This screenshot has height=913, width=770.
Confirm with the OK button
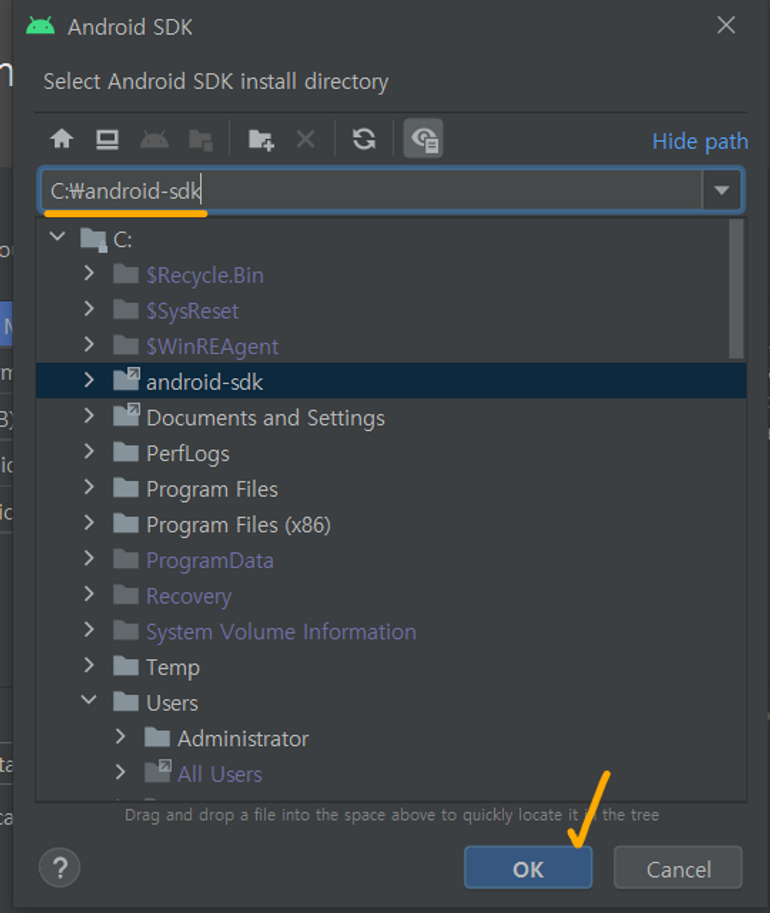click(x=528, y=868)
